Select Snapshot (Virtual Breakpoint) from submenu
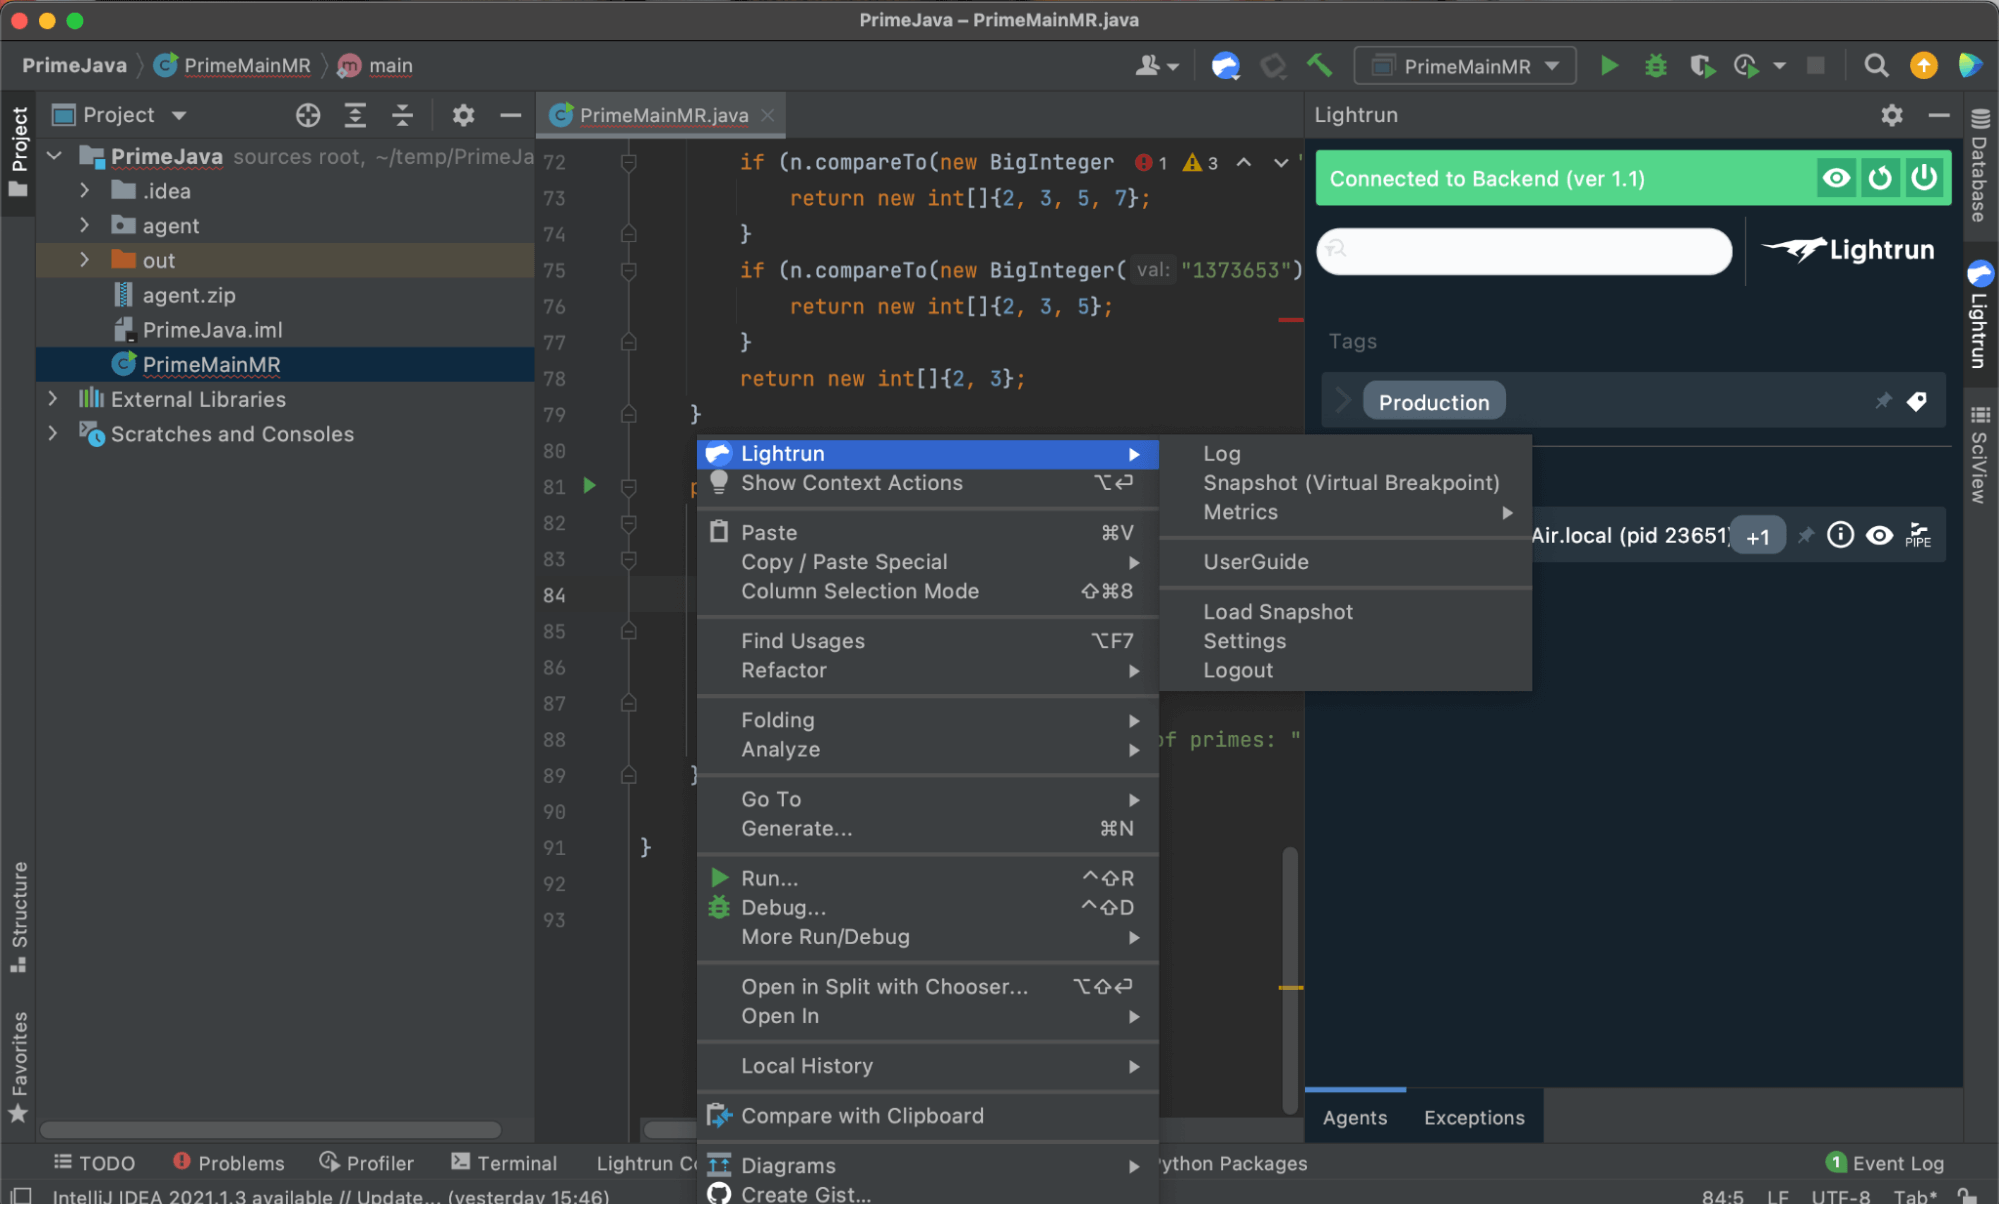Viewport: 1999px width, 1205px height. click(1351, 483)
